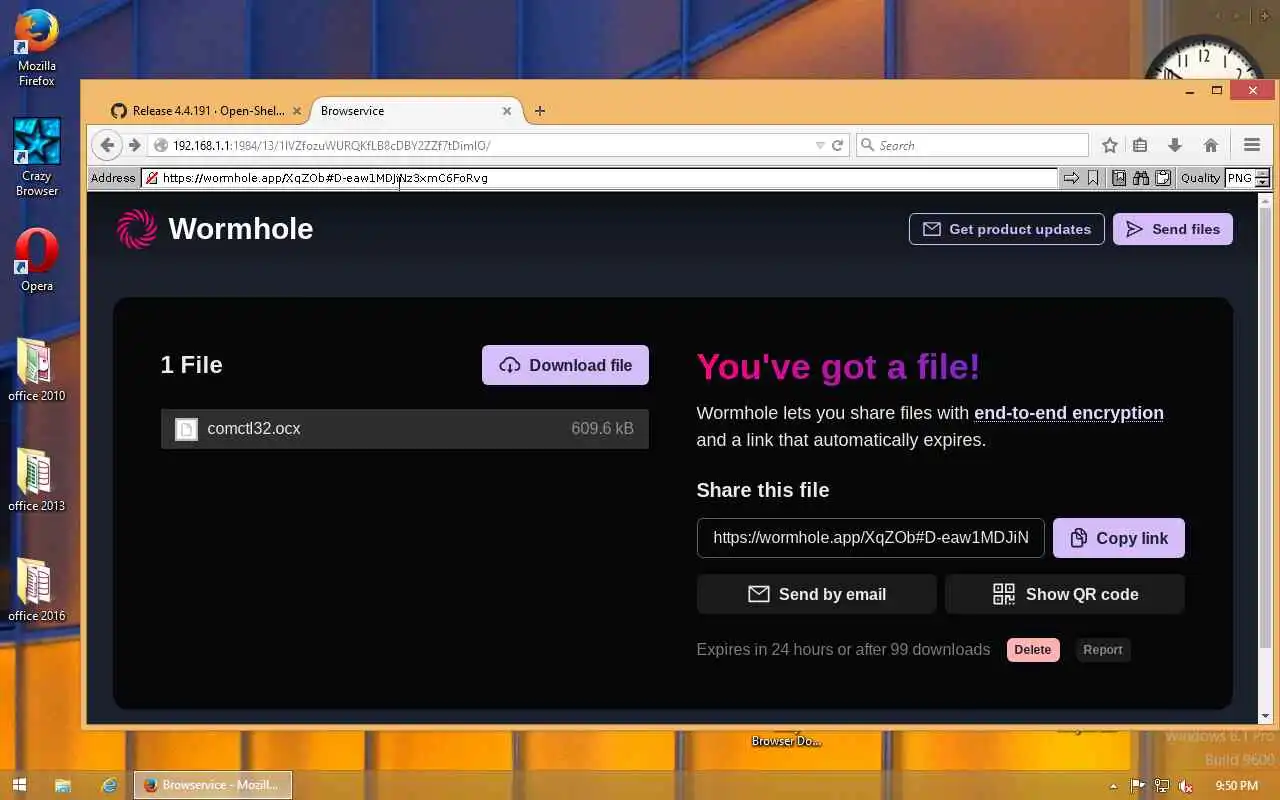Click the pink Delete button
Viewport: 1280px width, 800px height.
pyautogui.click(x=1033, y=650)
